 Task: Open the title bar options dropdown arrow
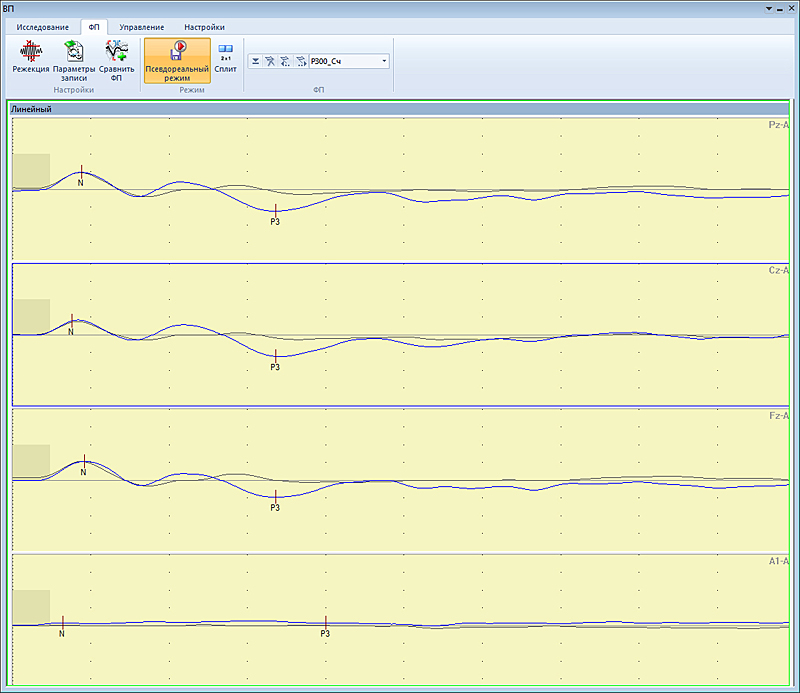coord(769,9)
